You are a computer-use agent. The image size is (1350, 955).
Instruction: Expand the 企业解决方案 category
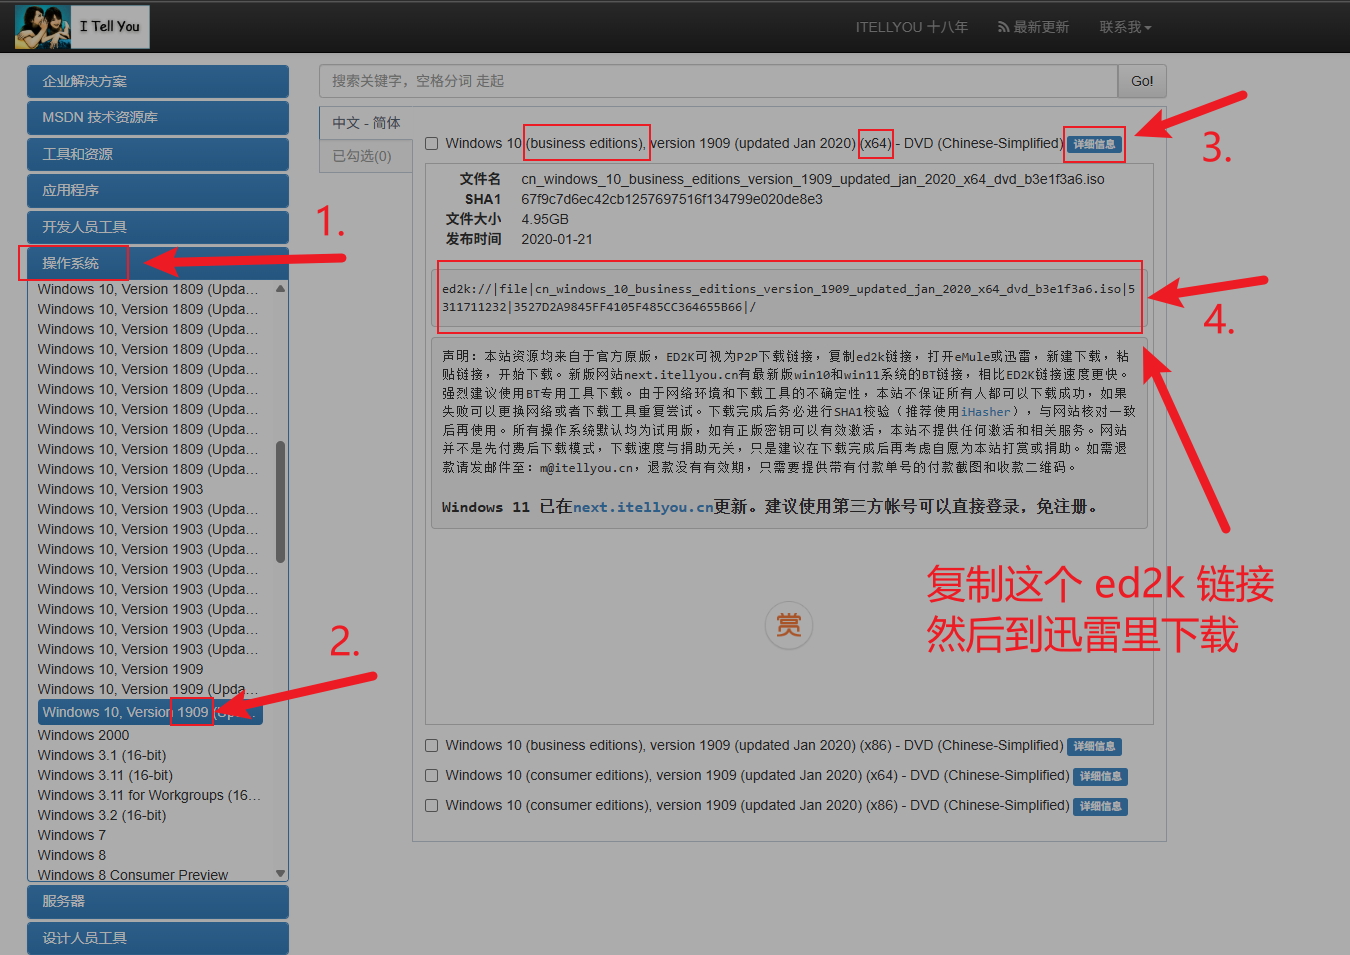pyautogui.click(x=158, y=82)
